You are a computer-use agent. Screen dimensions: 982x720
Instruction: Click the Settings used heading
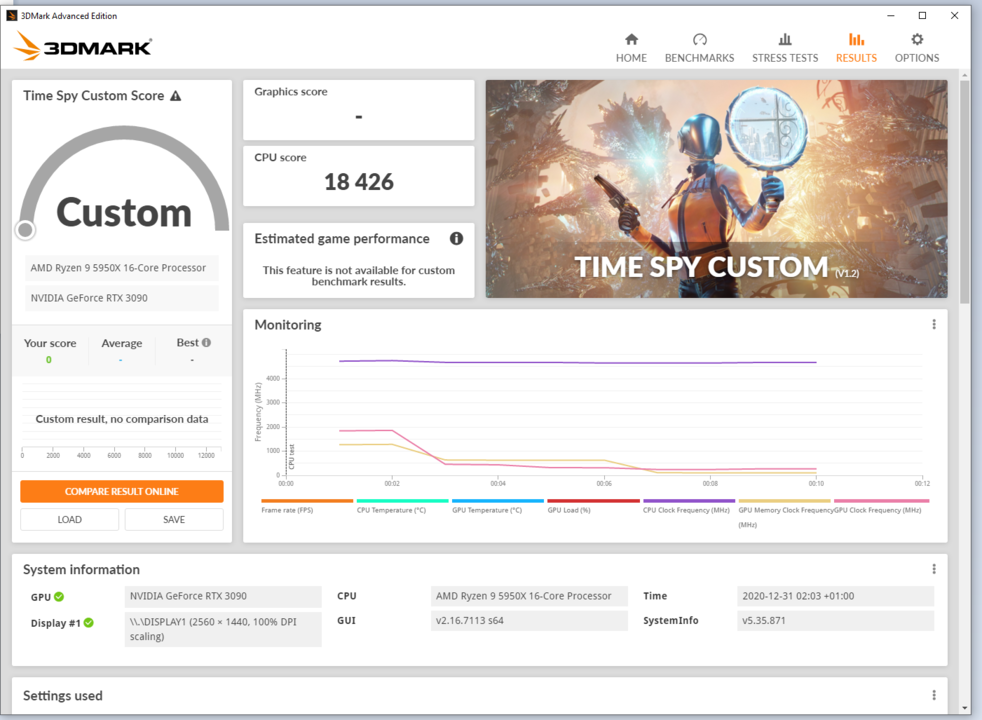click(63, 696)
